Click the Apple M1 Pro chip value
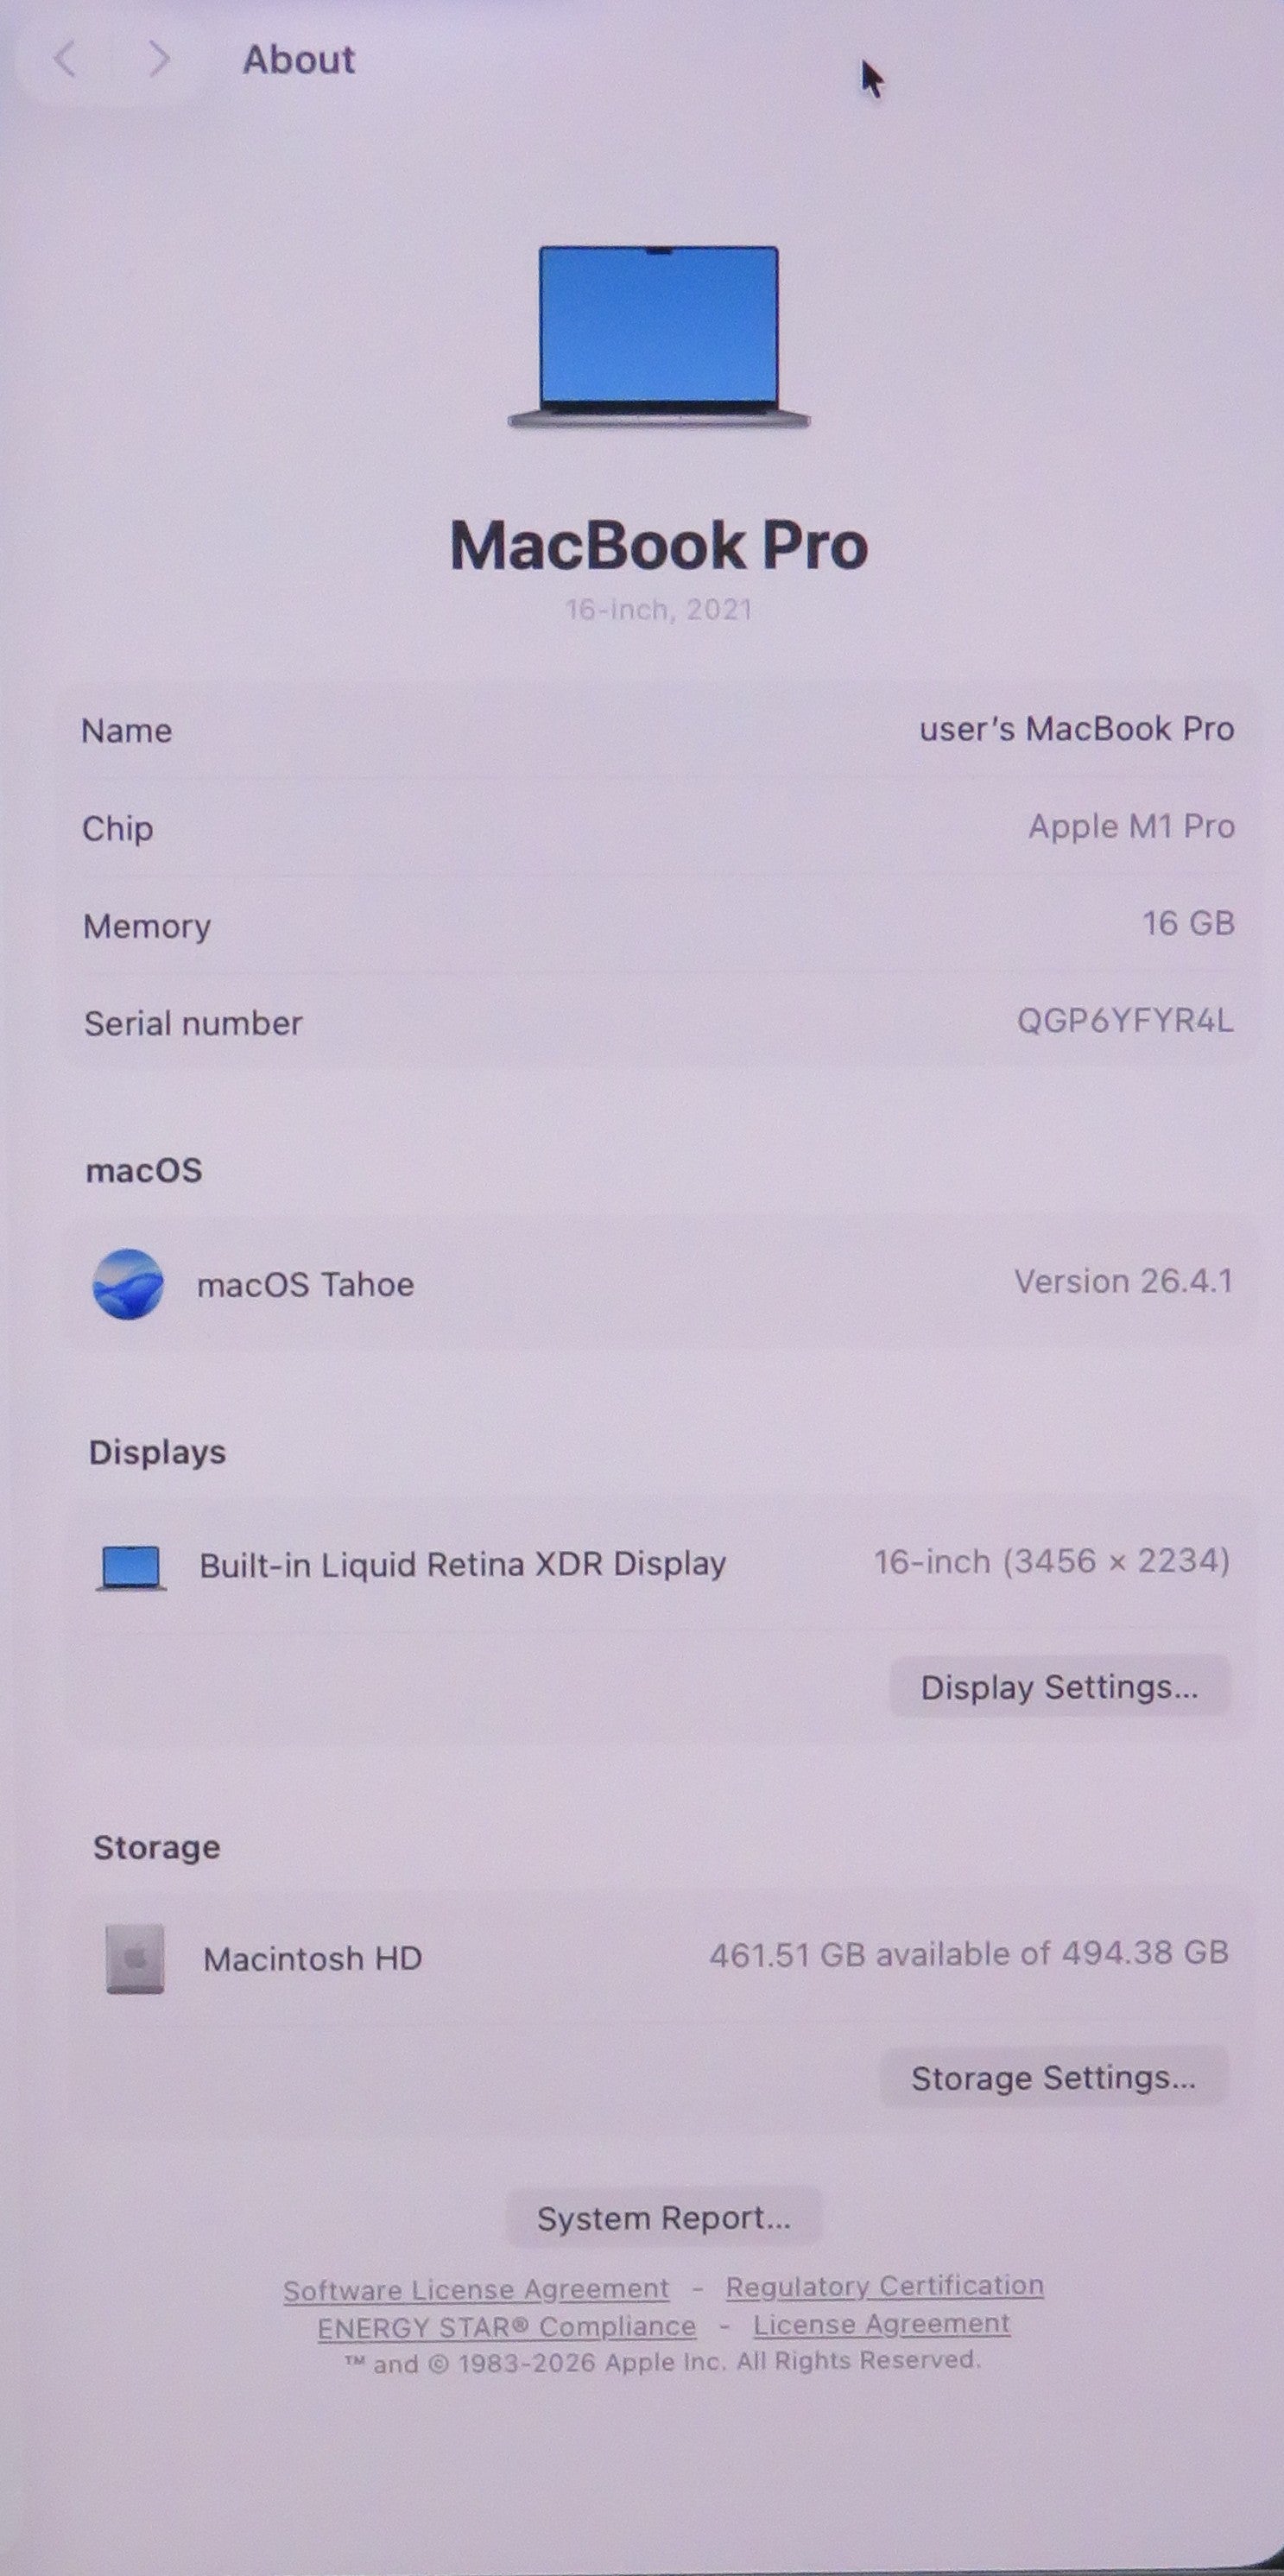 pyautogui.click(x=1131, y=826)
